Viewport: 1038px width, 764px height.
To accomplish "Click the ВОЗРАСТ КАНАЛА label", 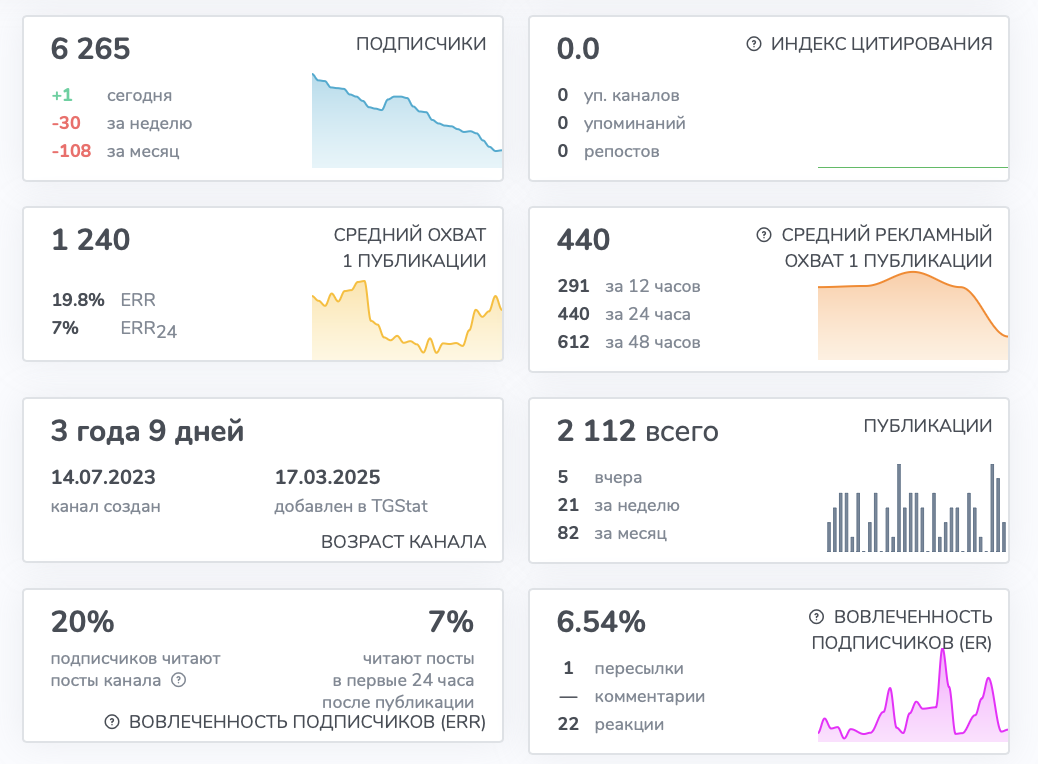I will point(404,542).
